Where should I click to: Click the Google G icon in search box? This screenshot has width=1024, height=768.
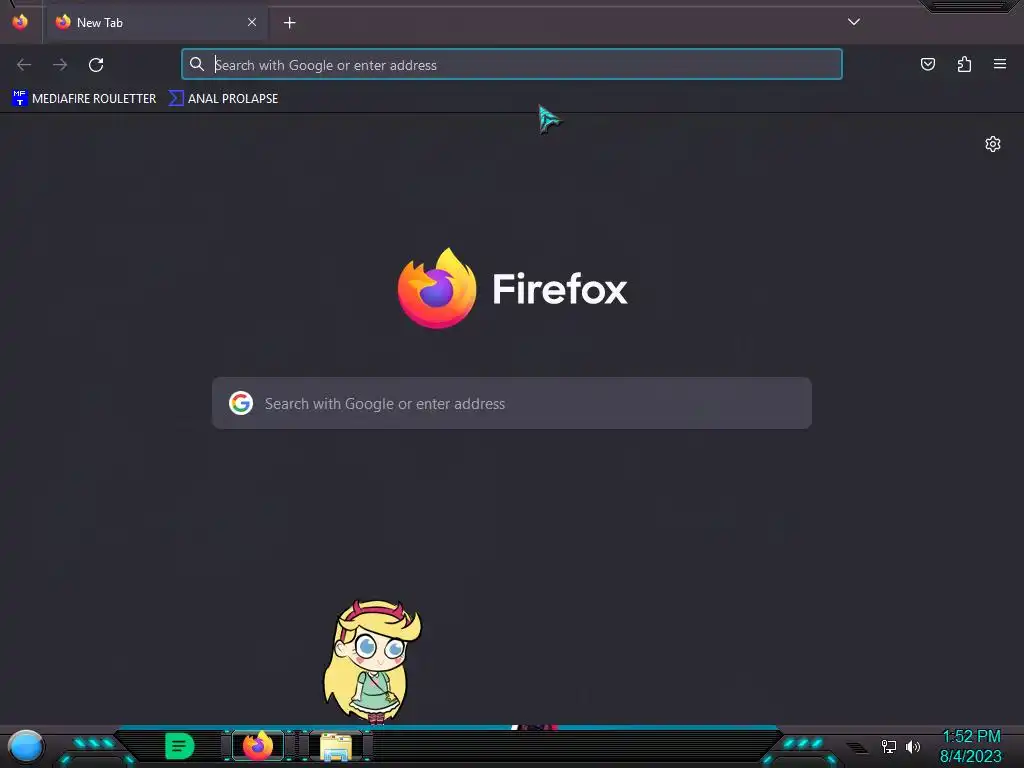(x=241, y=403)
